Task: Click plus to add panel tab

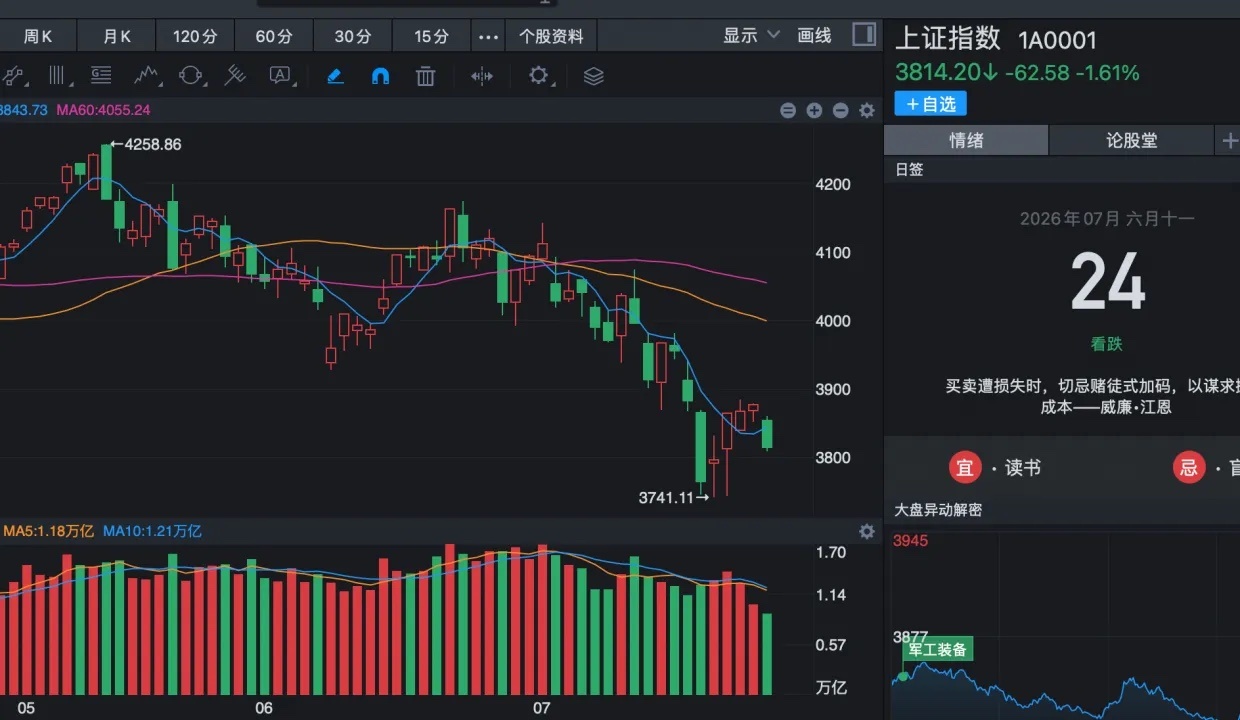Action: click(1229, 141)
